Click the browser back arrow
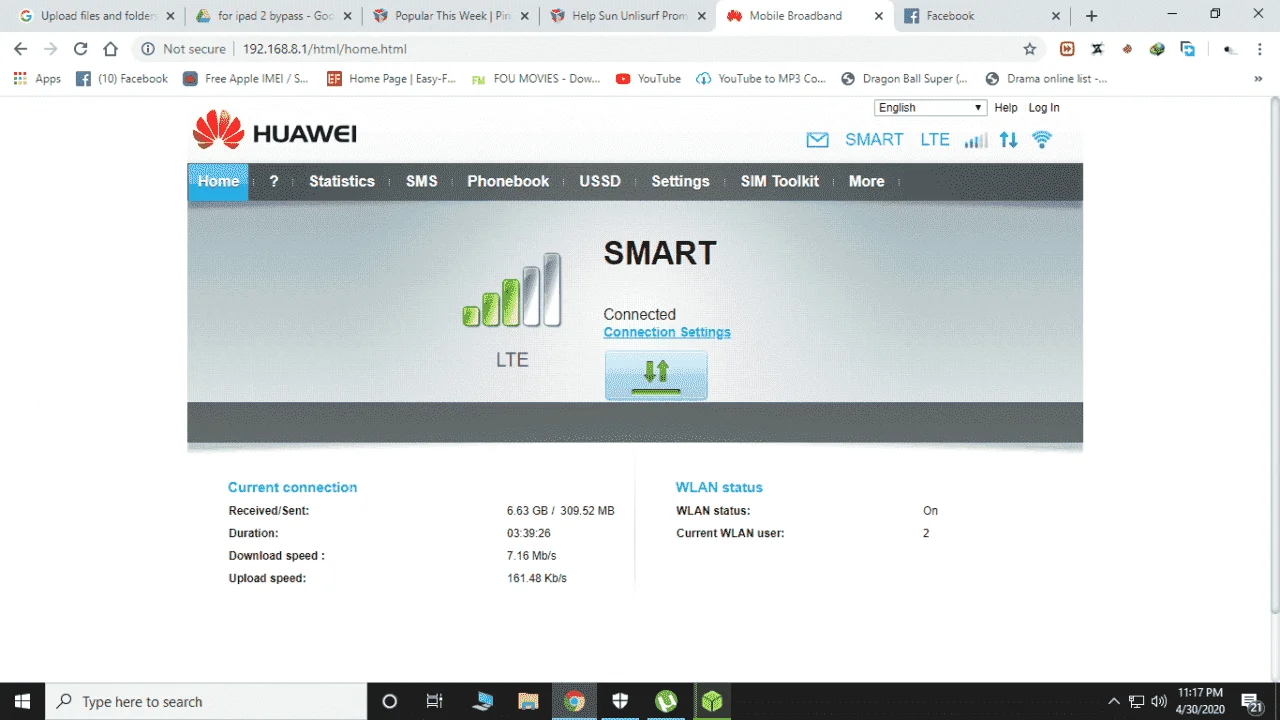Screen dimensions: 1280x720 21,49
